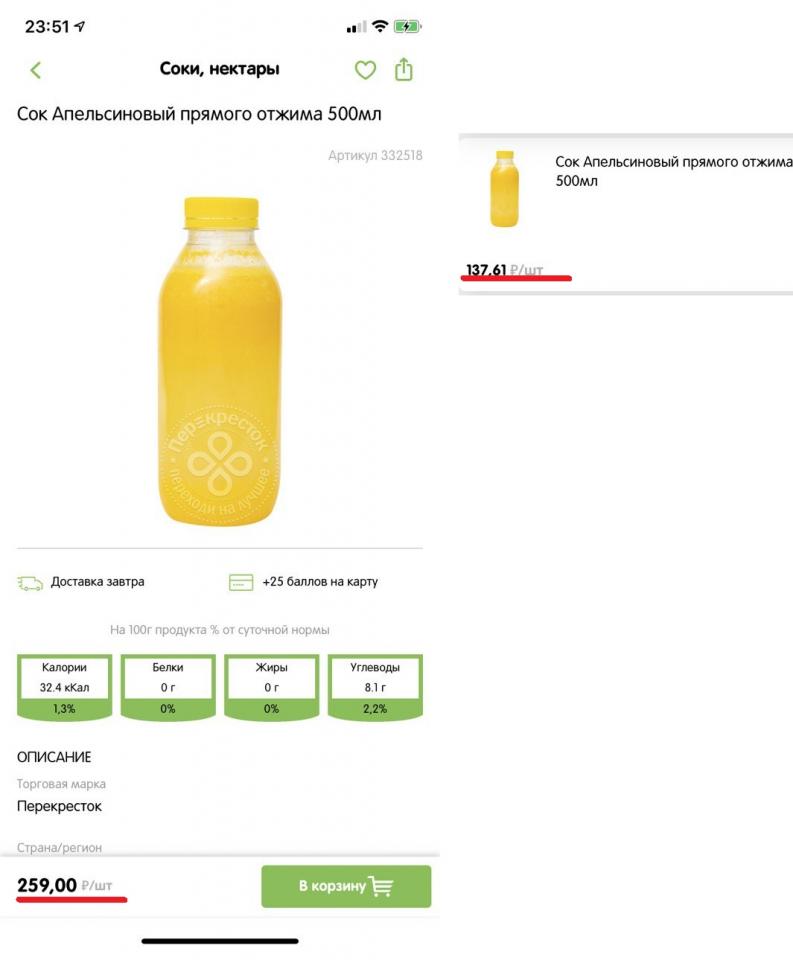Tap the «Белки» nutrition tile
Image resolution: width=793 pixels, height=960 pixels.
pos(168,686)
